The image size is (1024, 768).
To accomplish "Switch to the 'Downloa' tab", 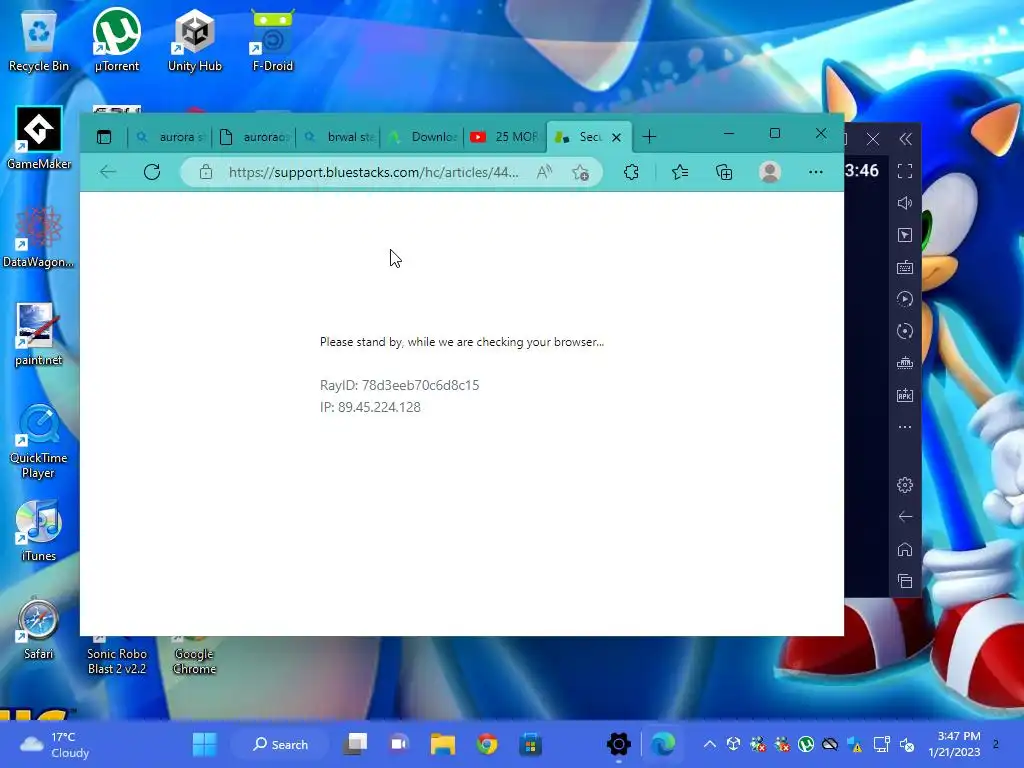I will pos(423,136).
